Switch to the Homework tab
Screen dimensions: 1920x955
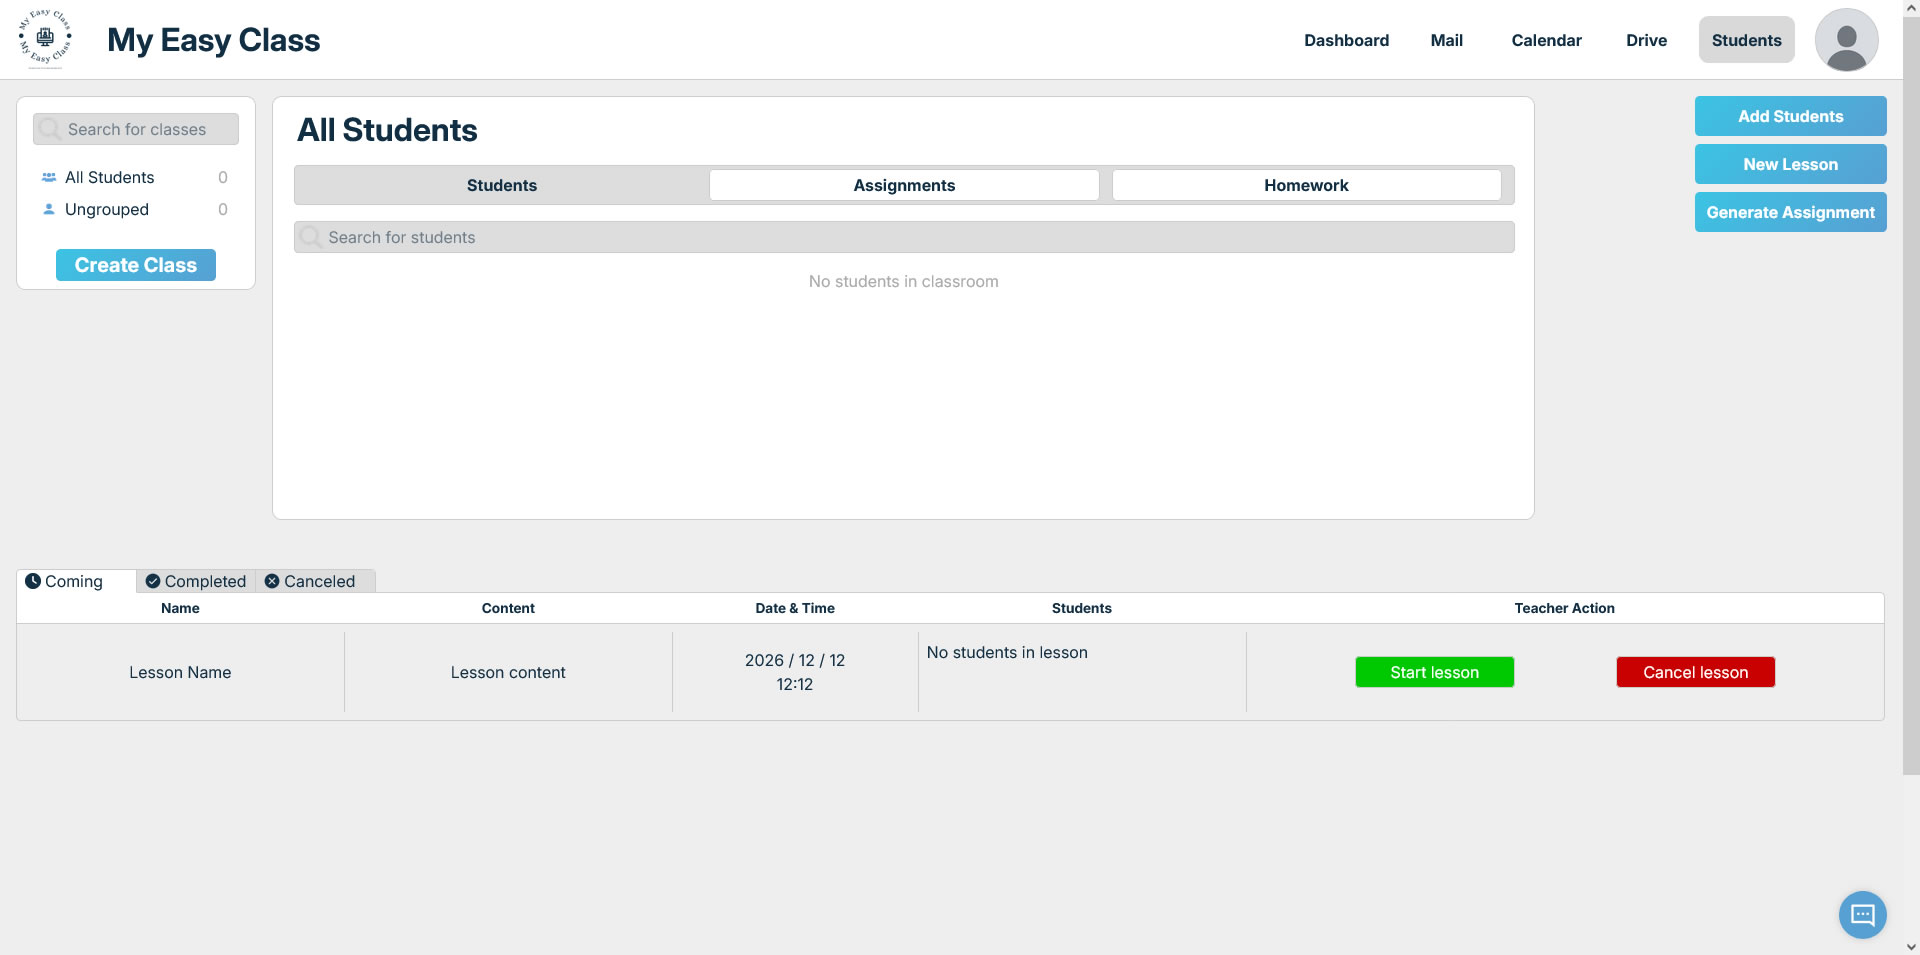(1306, 185)
